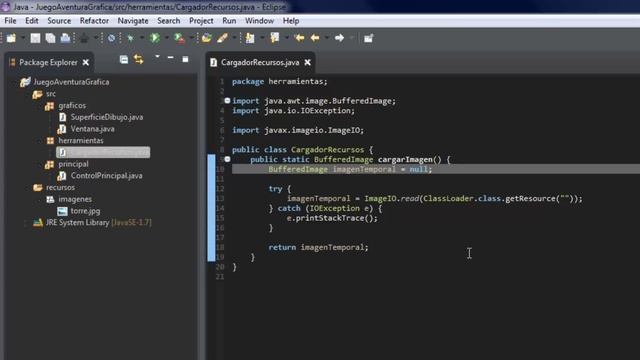Click the Open Perspective icon

click(x=369, y=38)
